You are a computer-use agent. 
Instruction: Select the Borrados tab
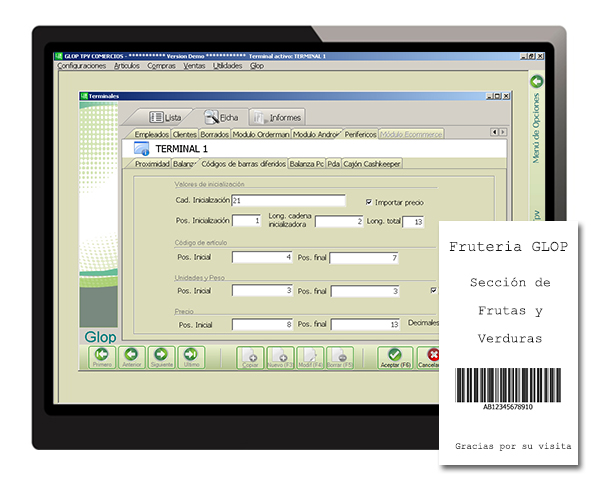tap(214, 134)
